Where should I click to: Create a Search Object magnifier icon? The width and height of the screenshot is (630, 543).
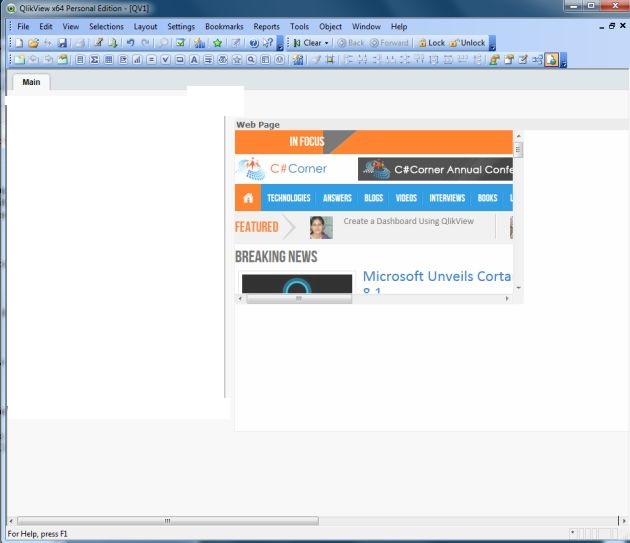pyautogui.click(x=251, y=59)
